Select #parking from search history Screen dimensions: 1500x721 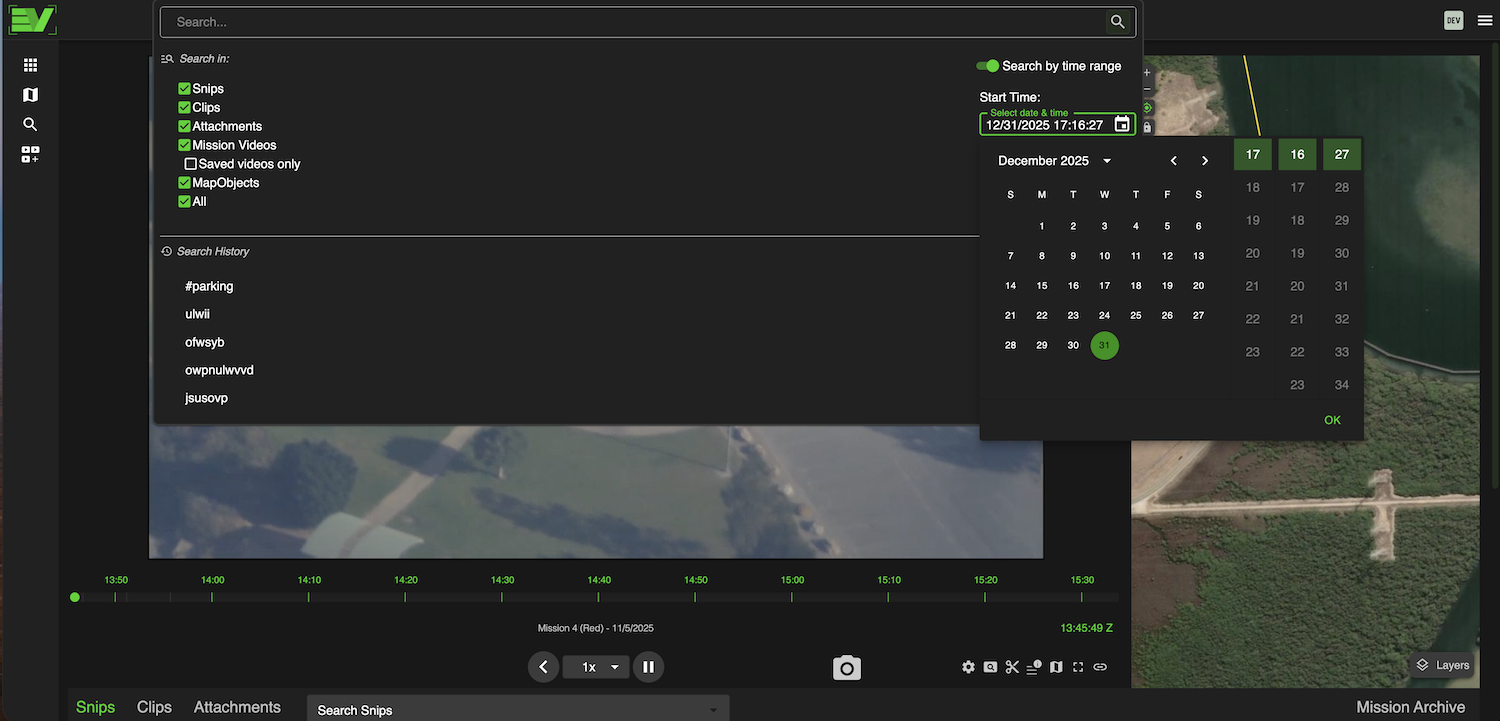pos(209,286)
